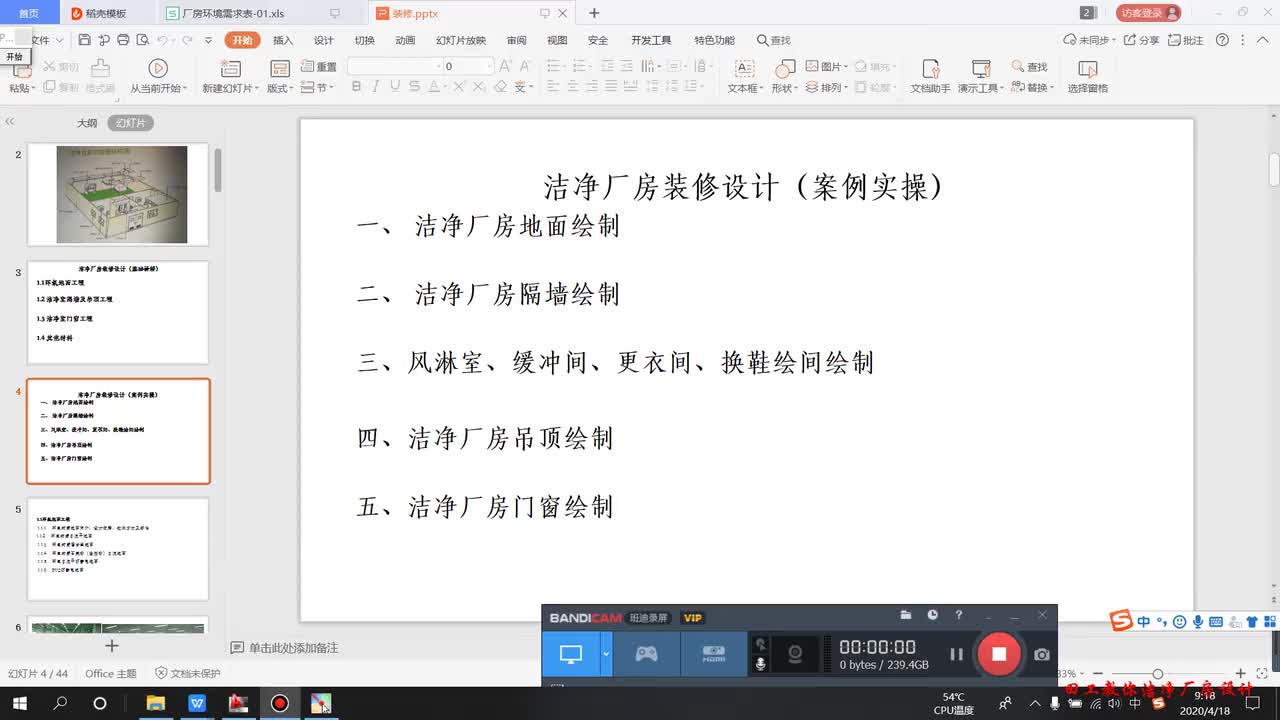Open the 幻灯片放映 ribbon tab

(461, 41)
